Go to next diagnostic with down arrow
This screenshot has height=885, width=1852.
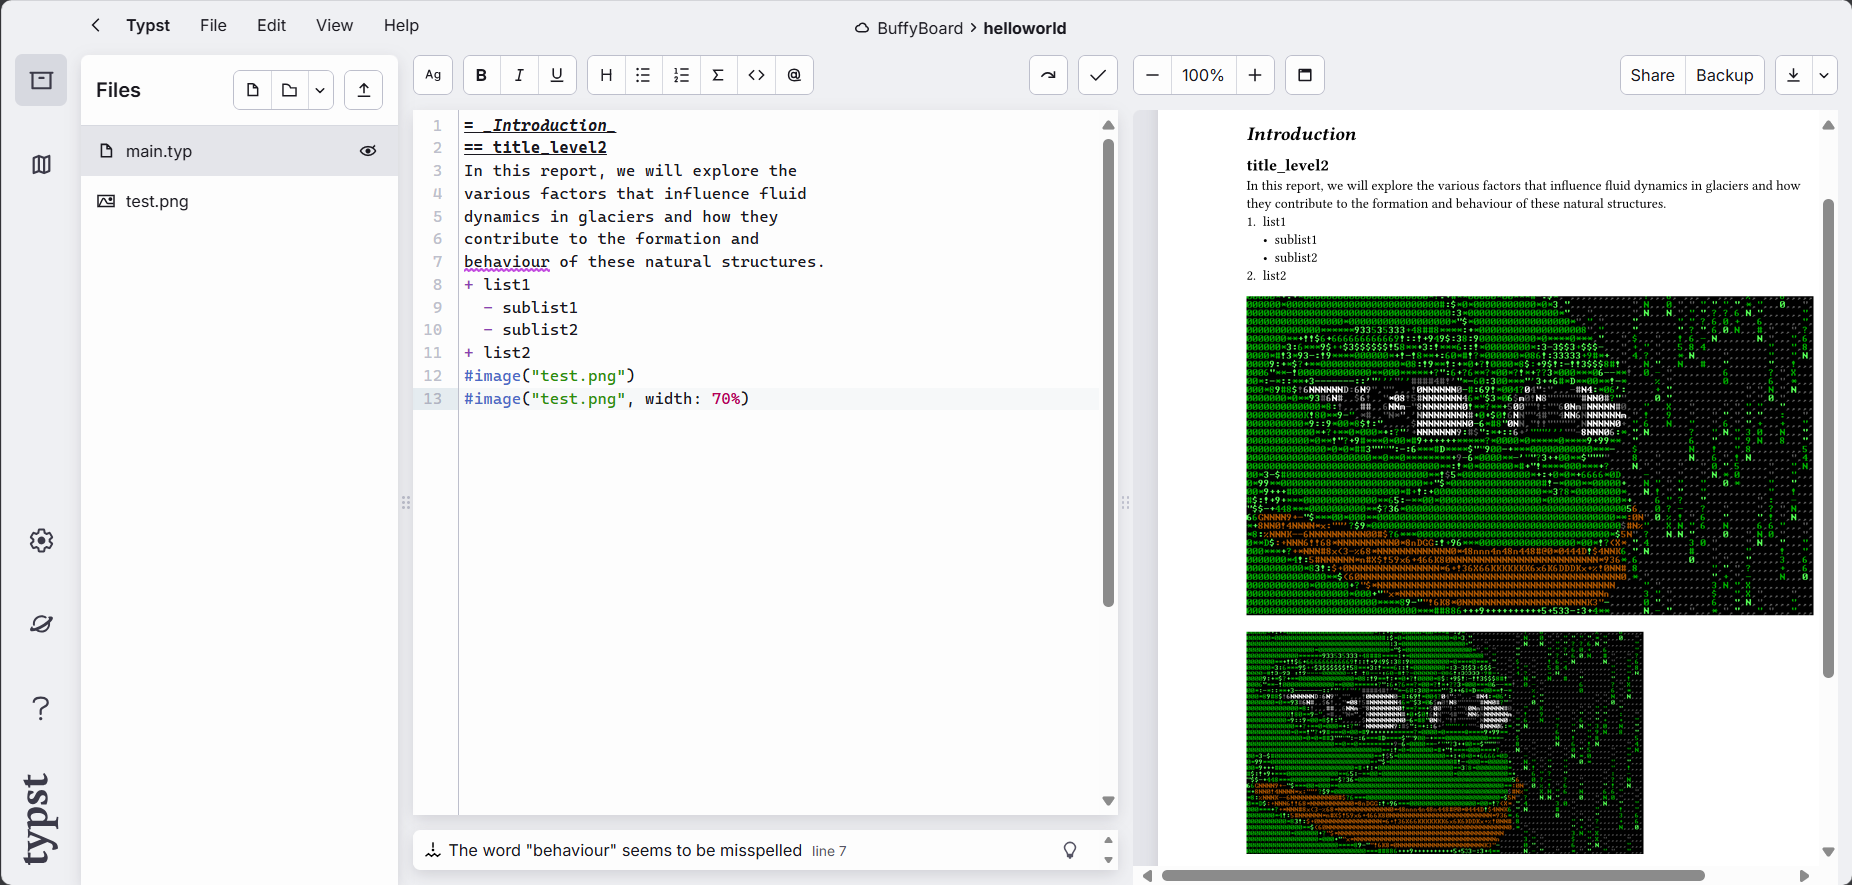tap(1108, 860)
